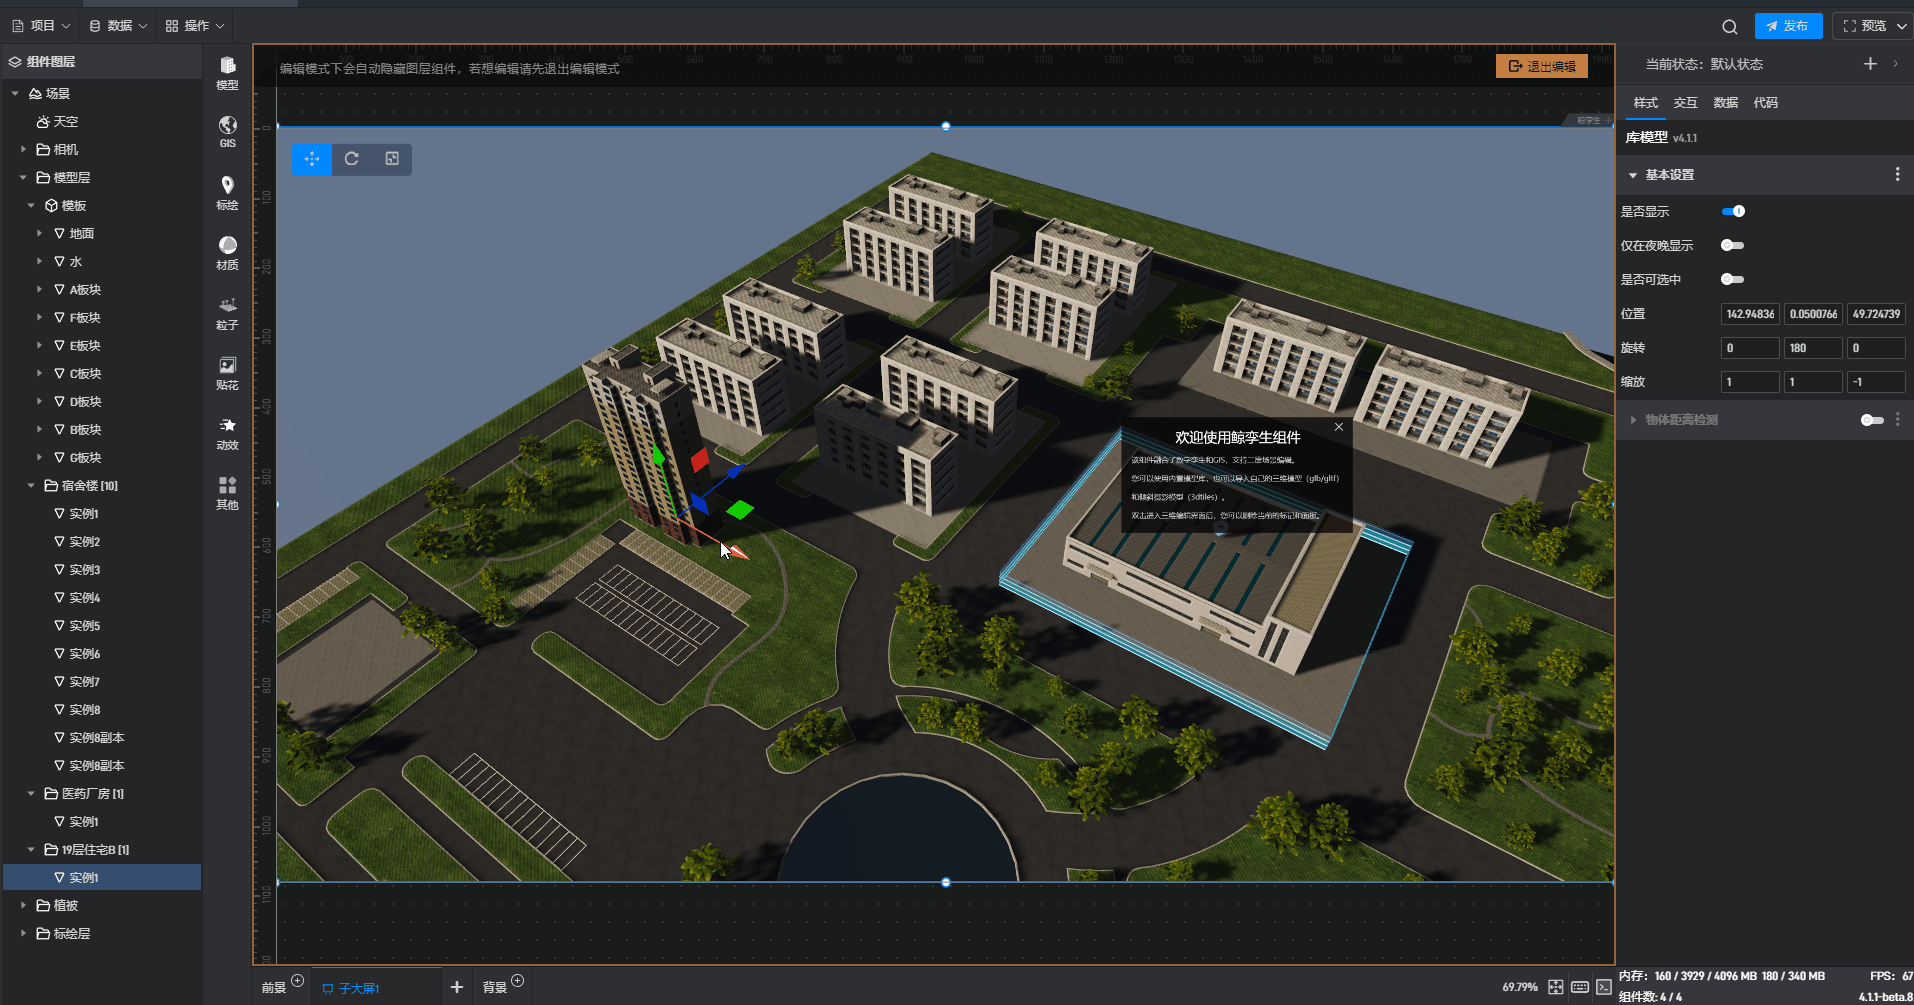The height and width of the screenshot is (1005, 1914).
Task: Enable the 物体距离检测 toggle
Action: point(1871,420)
